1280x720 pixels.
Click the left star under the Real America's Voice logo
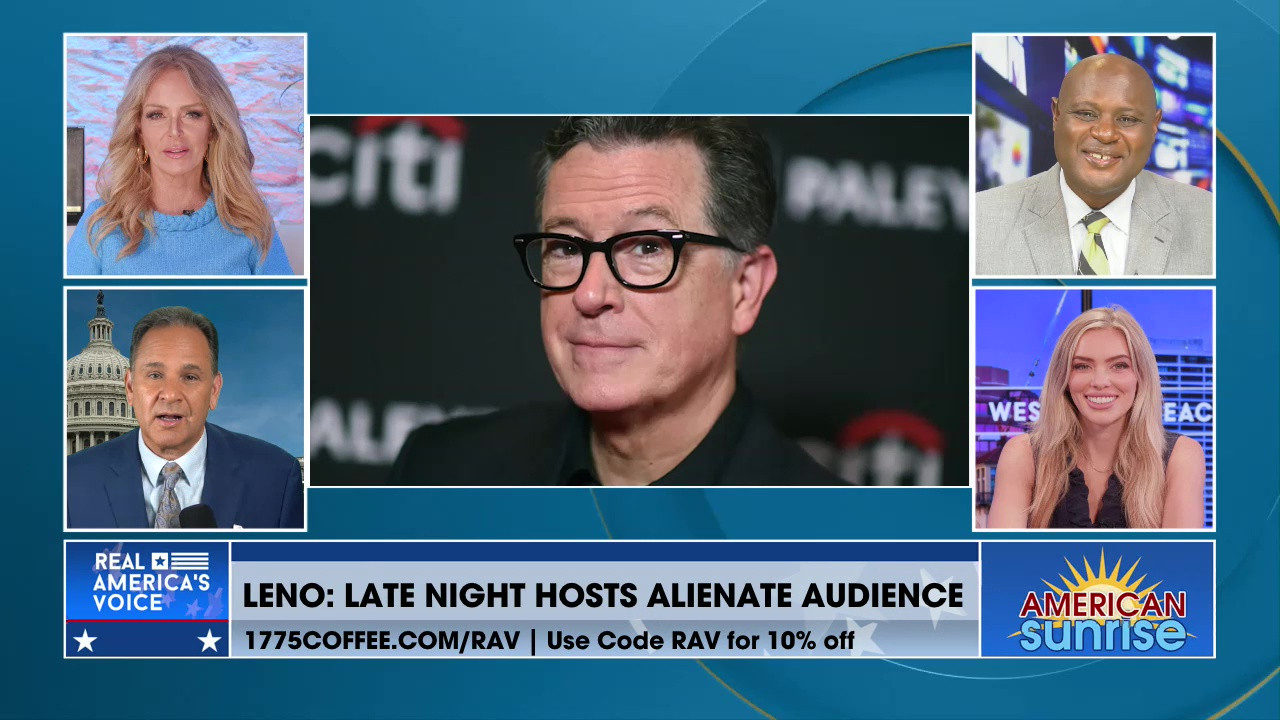click(x=86, y=641)
